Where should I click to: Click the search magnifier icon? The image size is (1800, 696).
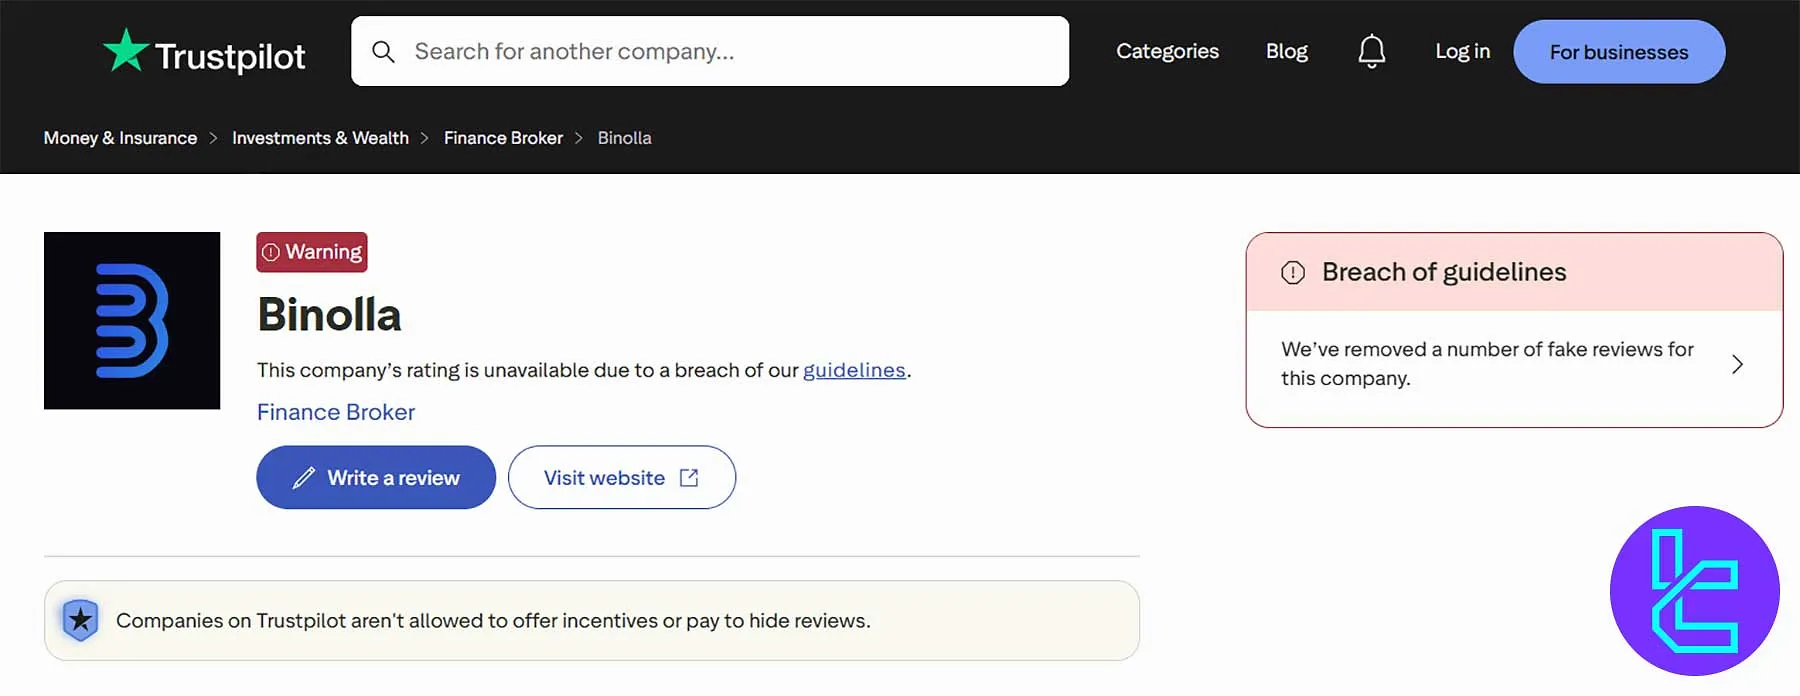(384, 51)
